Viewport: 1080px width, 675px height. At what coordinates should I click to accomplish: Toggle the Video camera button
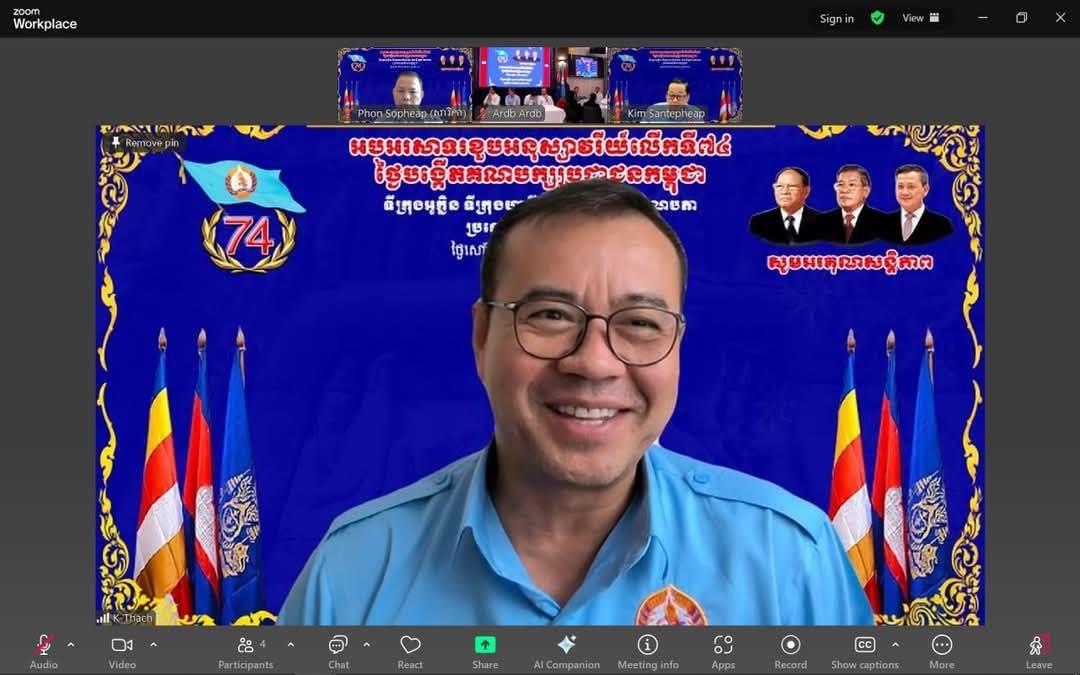click(122, 649)
